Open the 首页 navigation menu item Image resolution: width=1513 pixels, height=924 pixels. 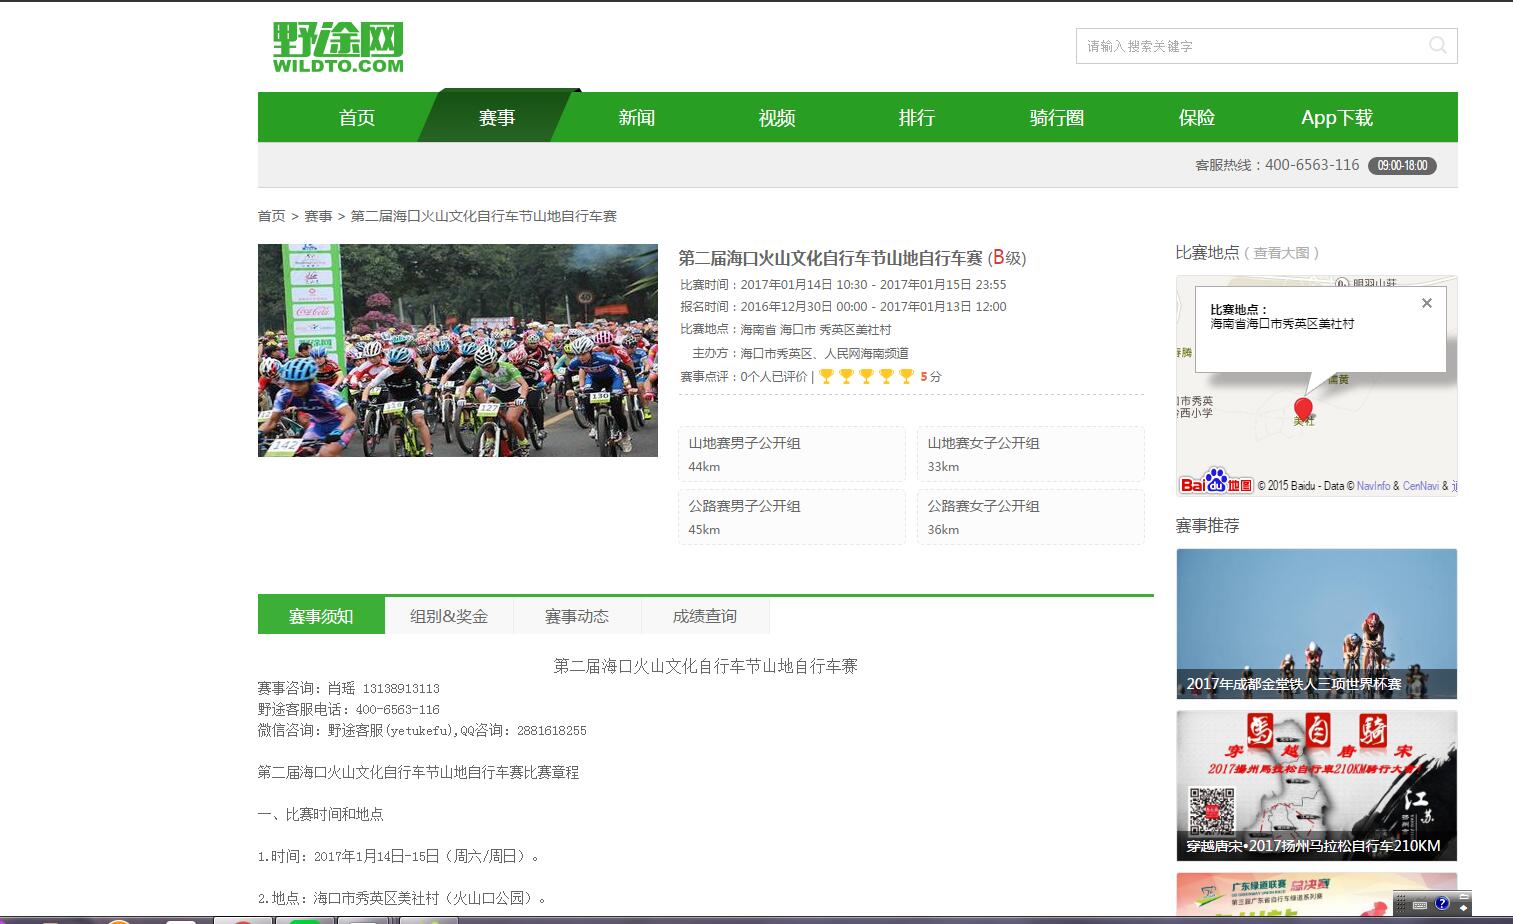[x=357, y=117]
